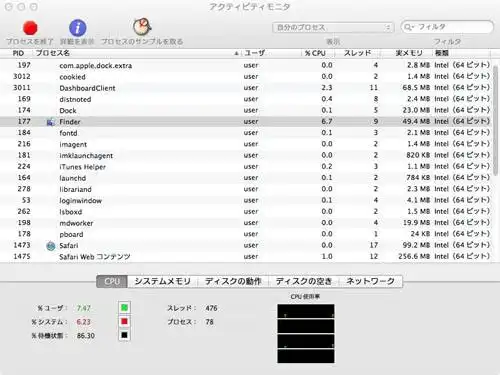Image resolution: width=500 pixels, height=375 pixels.
Task: Select the mdworker process row
Action: pos(246,223)
